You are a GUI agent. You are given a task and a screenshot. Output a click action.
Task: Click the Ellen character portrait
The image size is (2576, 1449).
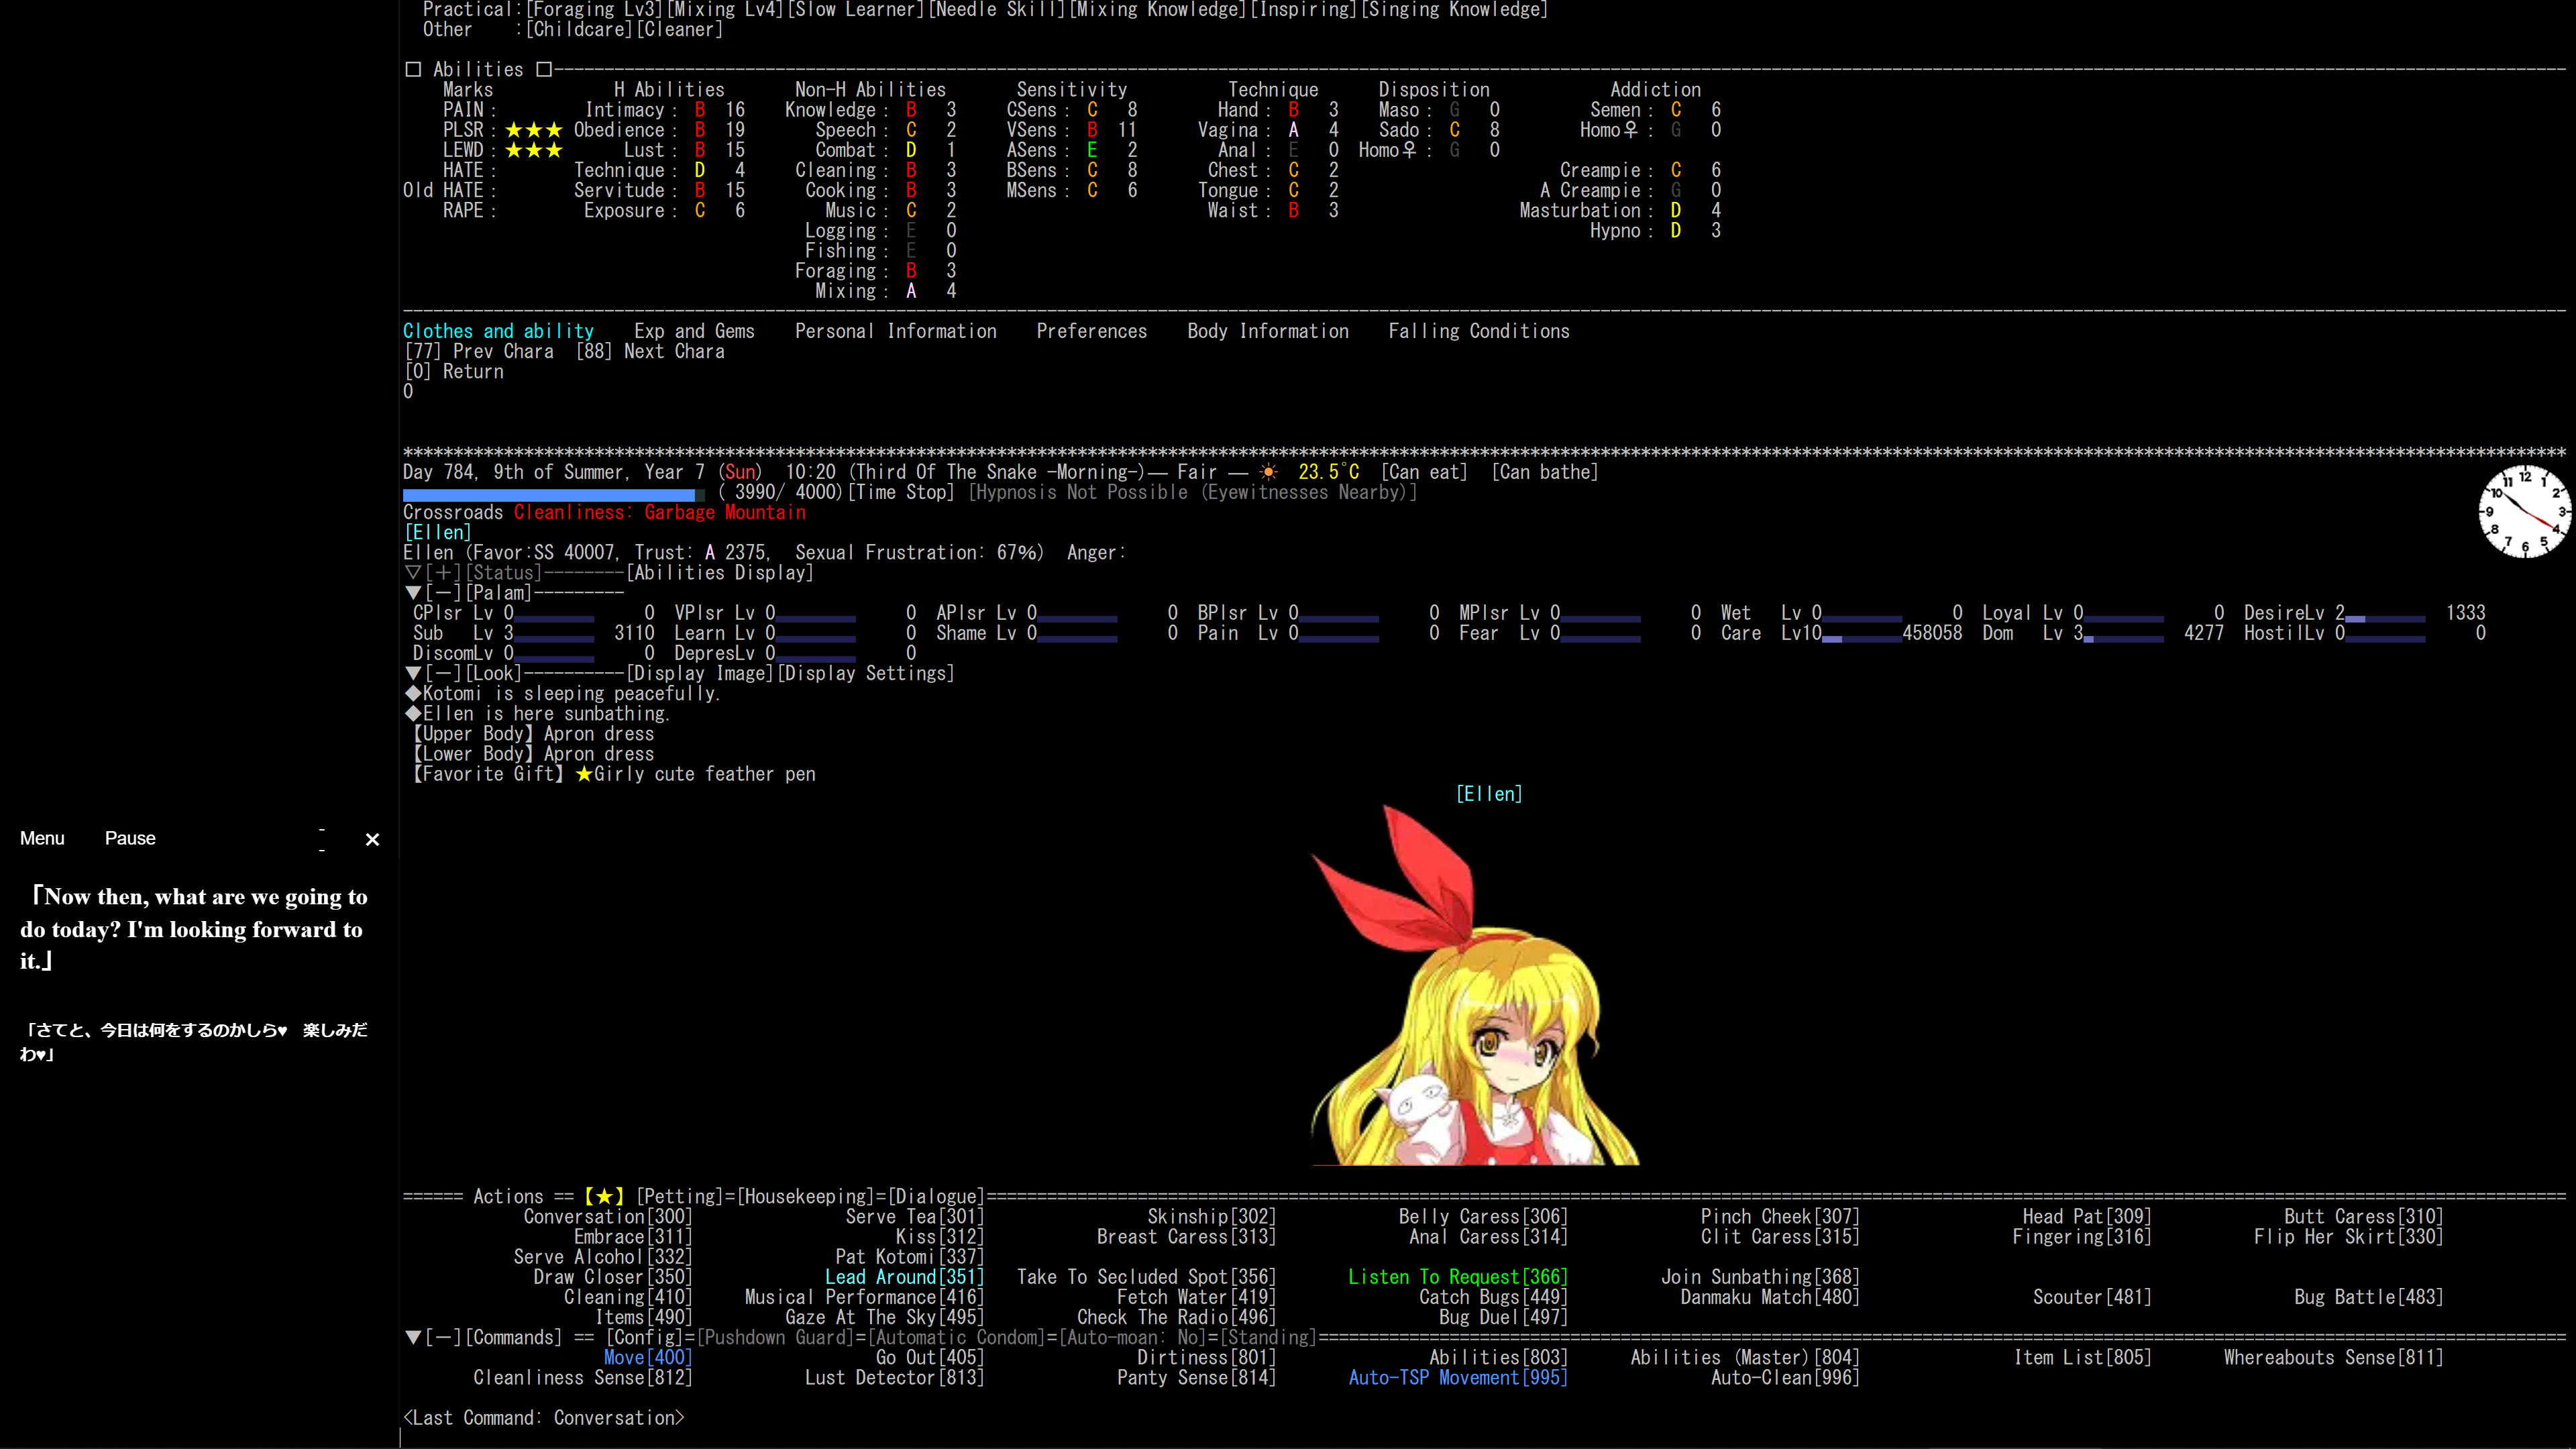[x=1475, y=985]
